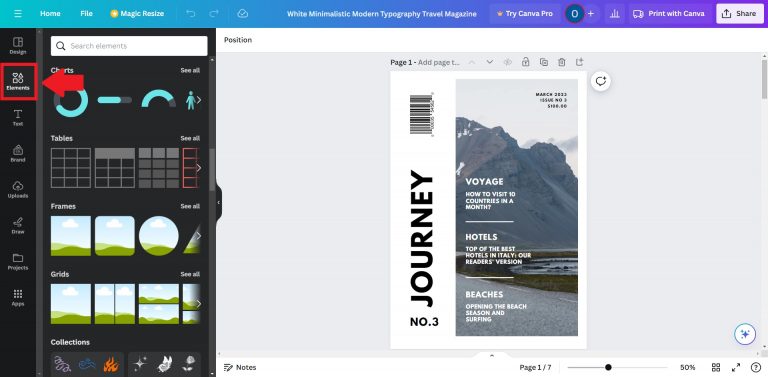
Task: Open the Draw sidebar tab
Action: click(x=18, y=225)
